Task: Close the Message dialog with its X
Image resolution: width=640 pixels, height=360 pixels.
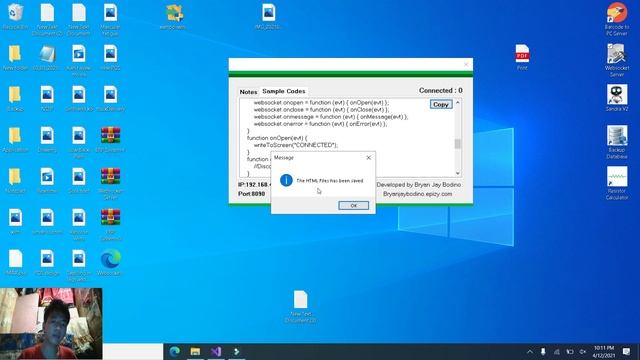Action: (x=369, y=158)
